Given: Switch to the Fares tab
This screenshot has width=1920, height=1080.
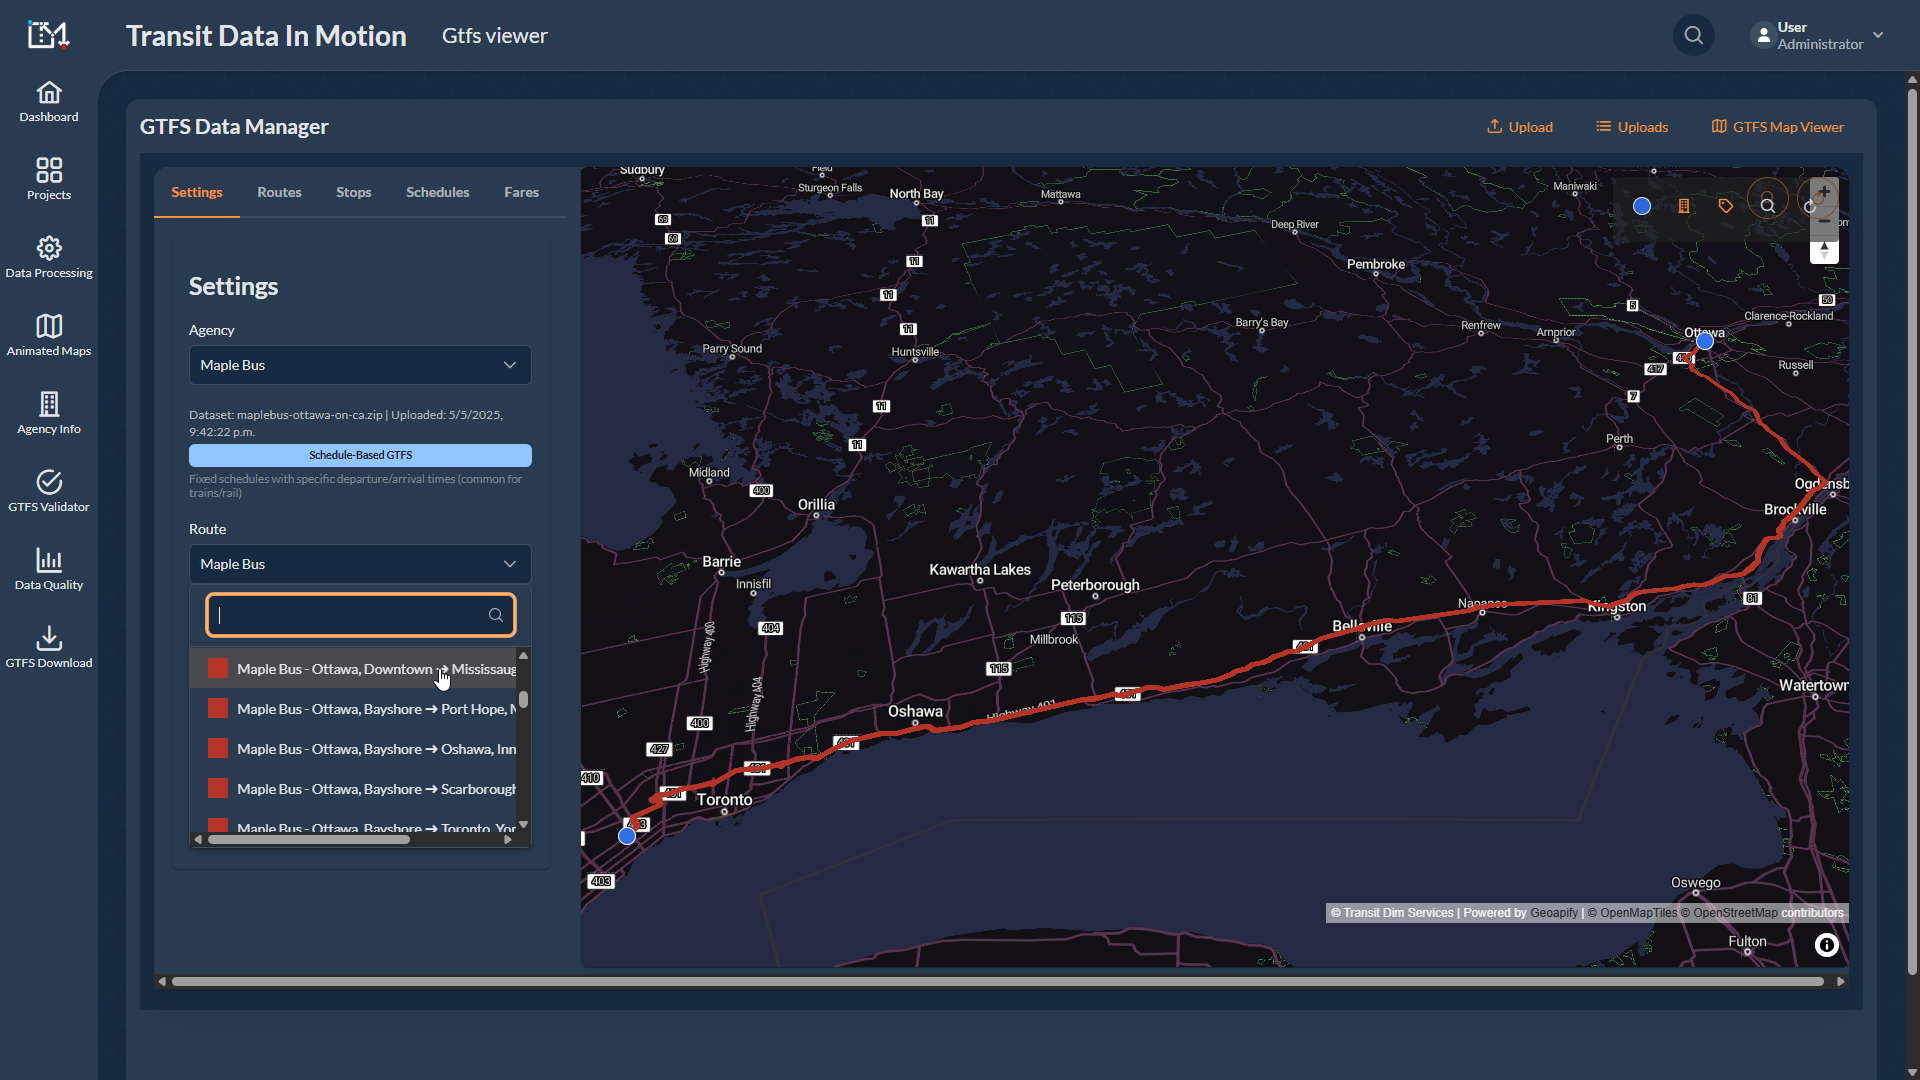Looking at the screenshot, I should [521, 192].
